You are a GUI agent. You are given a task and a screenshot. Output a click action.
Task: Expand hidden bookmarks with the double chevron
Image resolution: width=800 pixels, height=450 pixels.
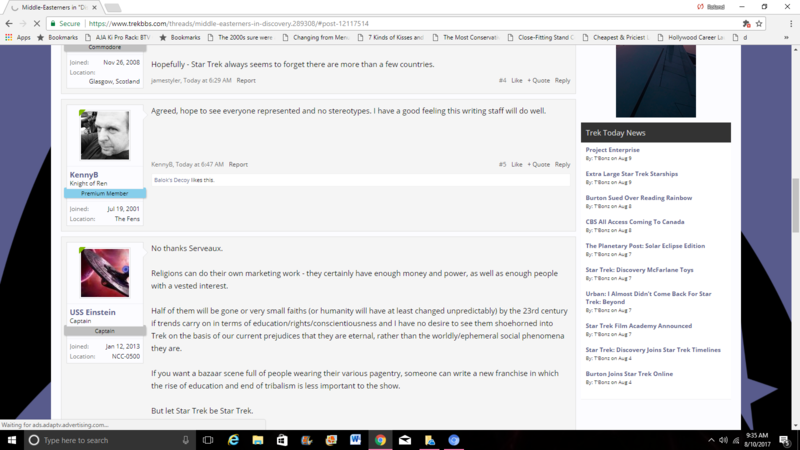786,37
